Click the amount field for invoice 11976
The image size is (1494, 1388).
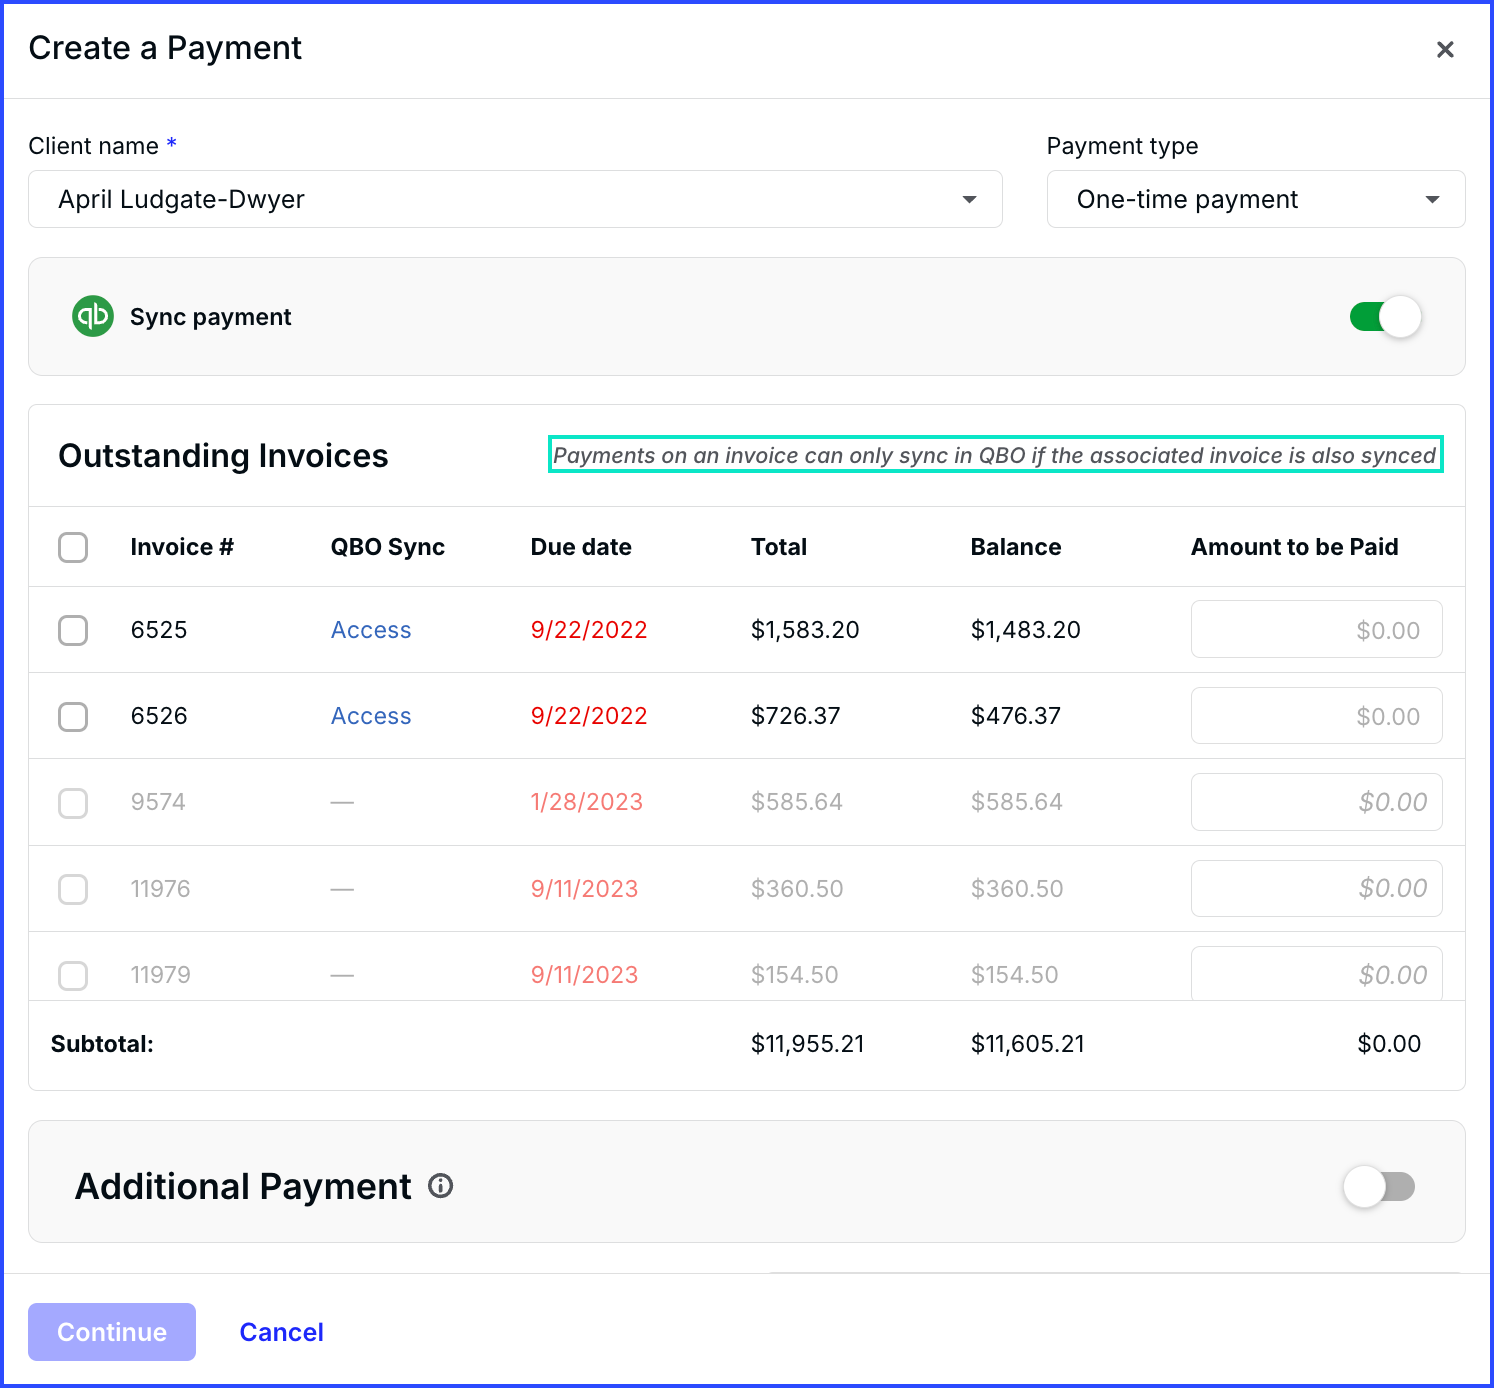pyautogui.click(x=1316, y=888)
